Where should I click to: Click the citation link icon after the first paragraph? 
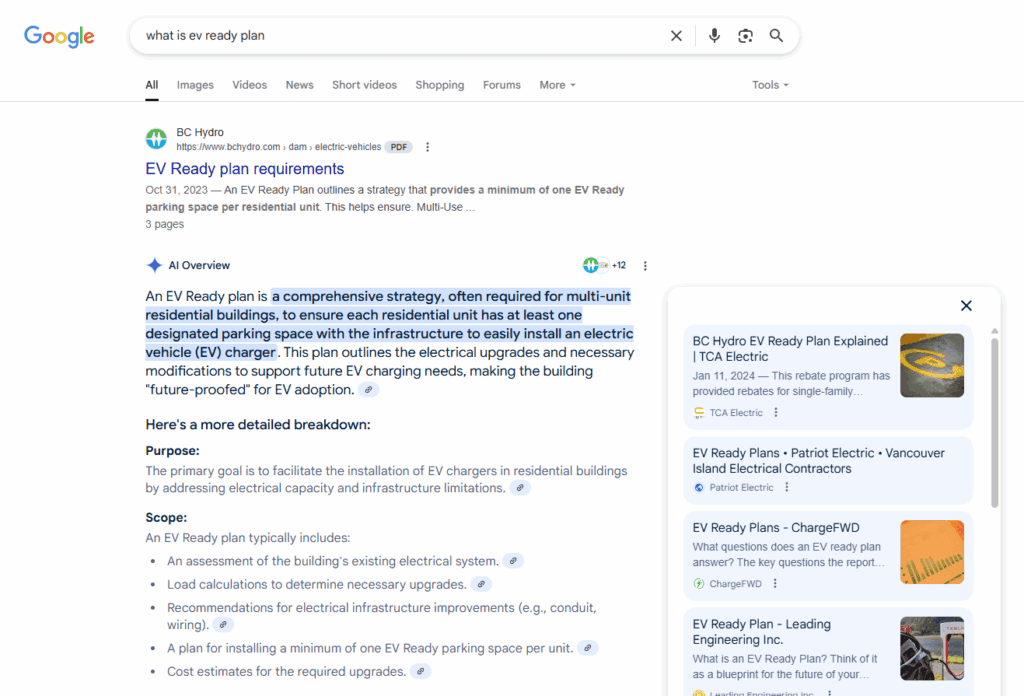coord(368,388)
